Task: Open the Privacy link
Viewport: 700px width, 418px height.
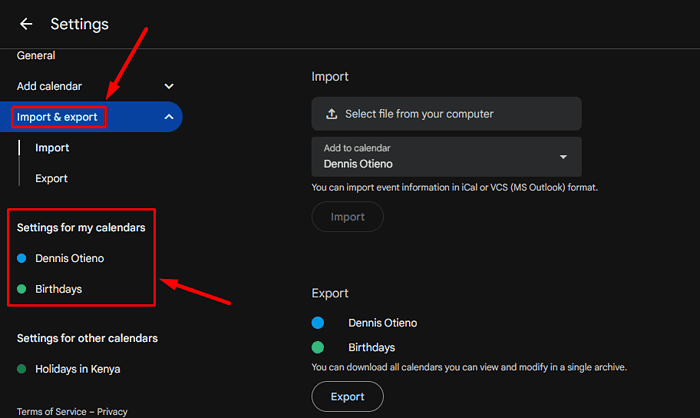Action: point(112,411)
